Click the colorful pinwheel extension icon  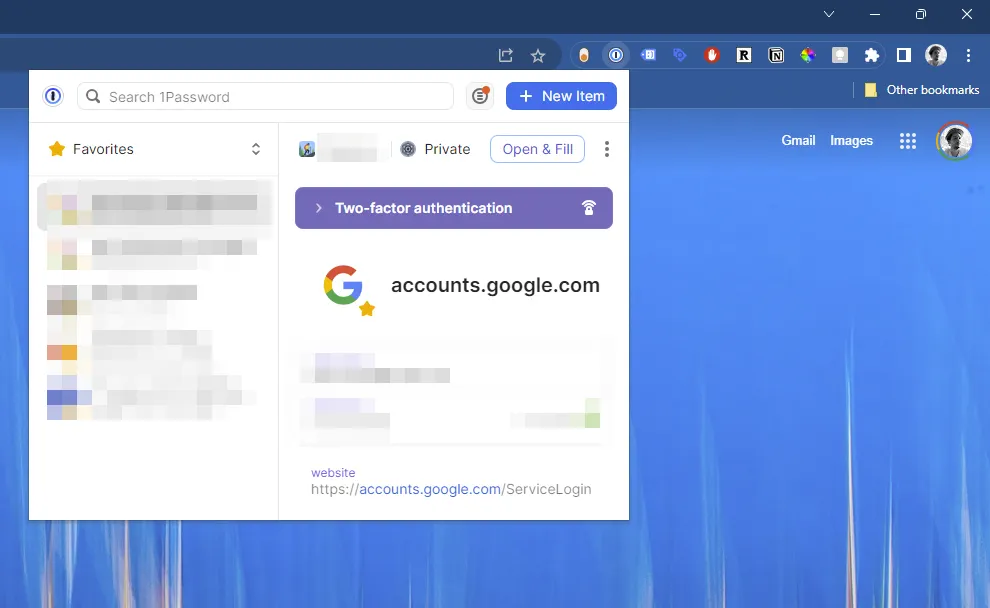[808, 56]
